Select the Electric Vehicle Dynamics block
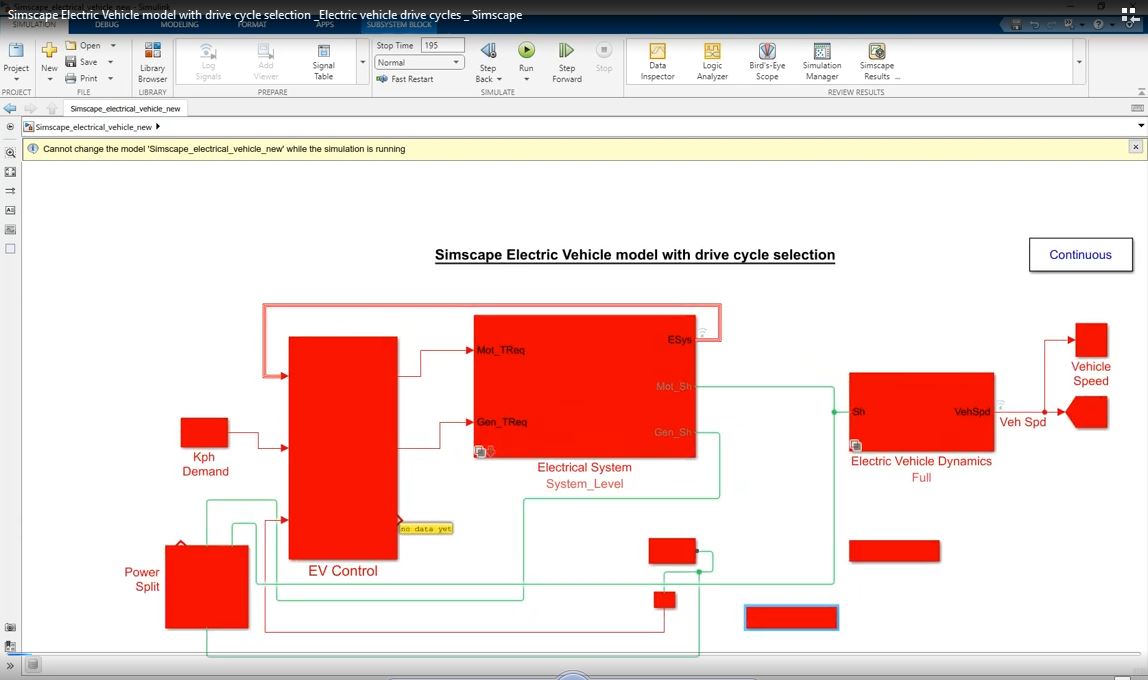 tap(922, 412)
